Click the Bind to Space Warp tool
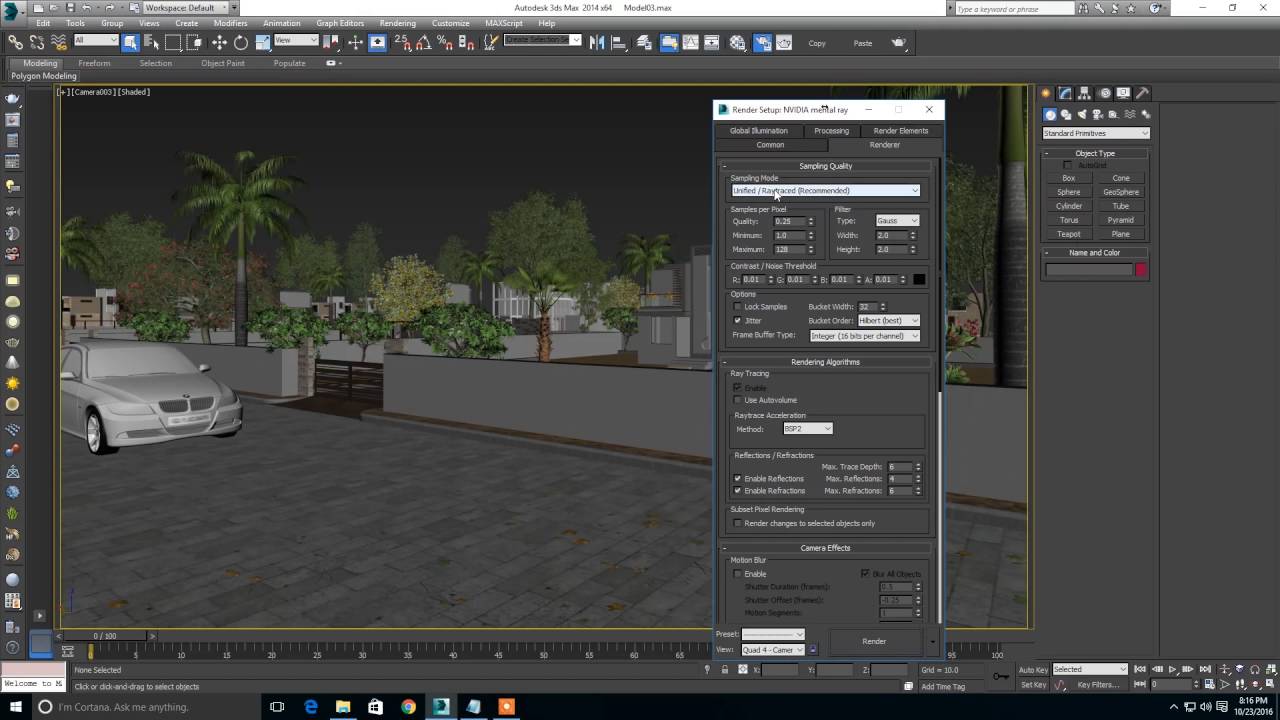The width and height of the screenshot is (1280, 720). 59,43
